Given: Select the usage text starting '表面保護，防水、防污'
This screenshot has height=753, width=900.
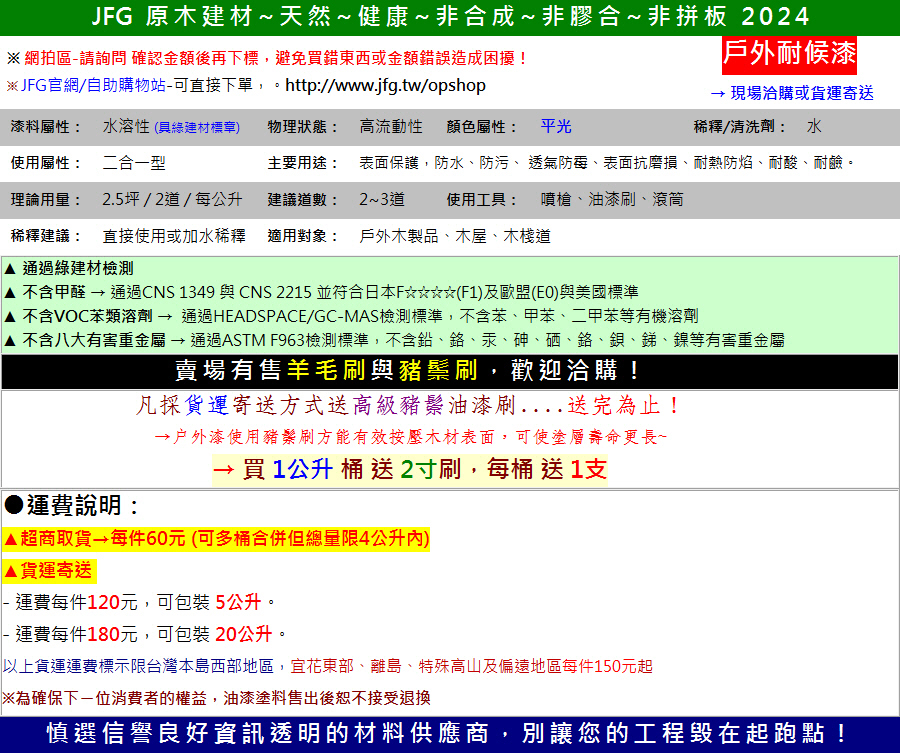Looking at the screenshot, I should point(607,163).
